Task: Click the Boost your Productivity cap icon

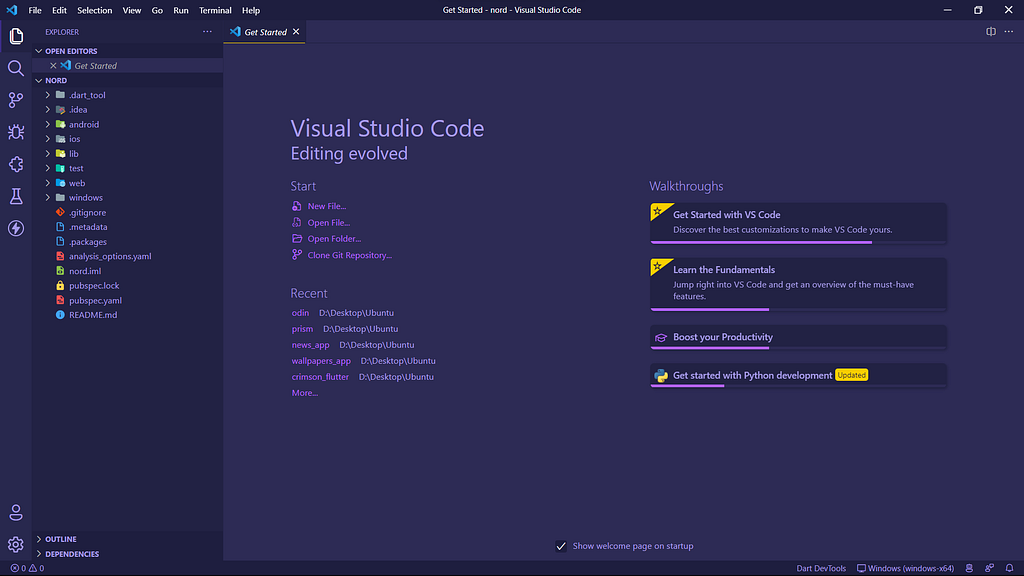Action: pos(661,338)
